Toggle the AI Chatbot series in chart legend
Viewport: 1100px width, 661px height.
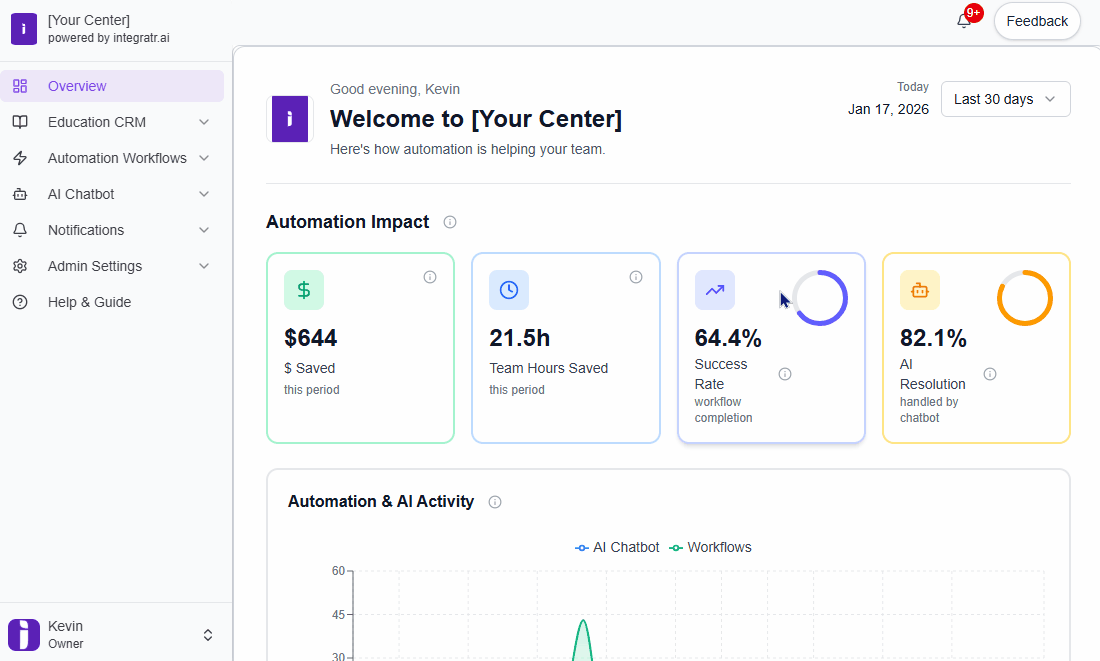point(617,547)
